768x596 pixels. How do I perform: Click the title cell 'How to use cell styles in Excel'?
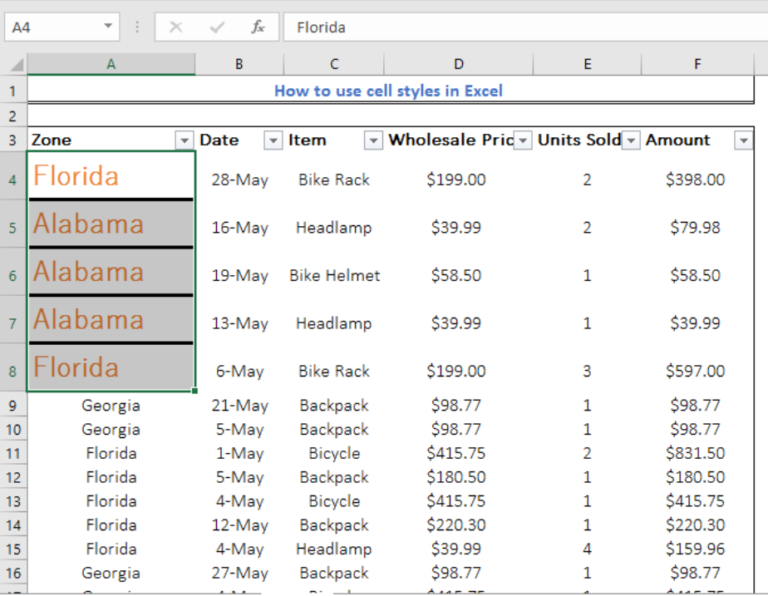[x=389, y=91]
